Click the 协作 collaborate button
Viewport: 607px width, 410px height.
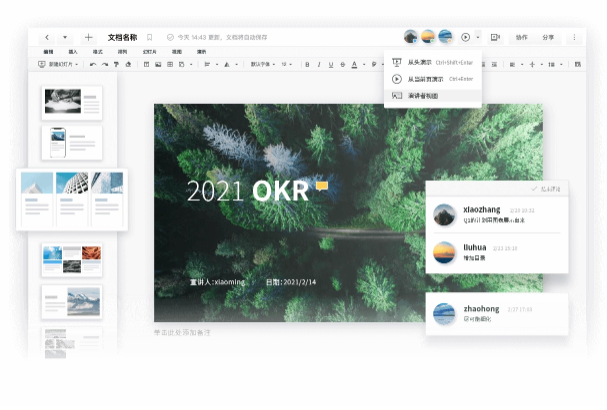521,37
